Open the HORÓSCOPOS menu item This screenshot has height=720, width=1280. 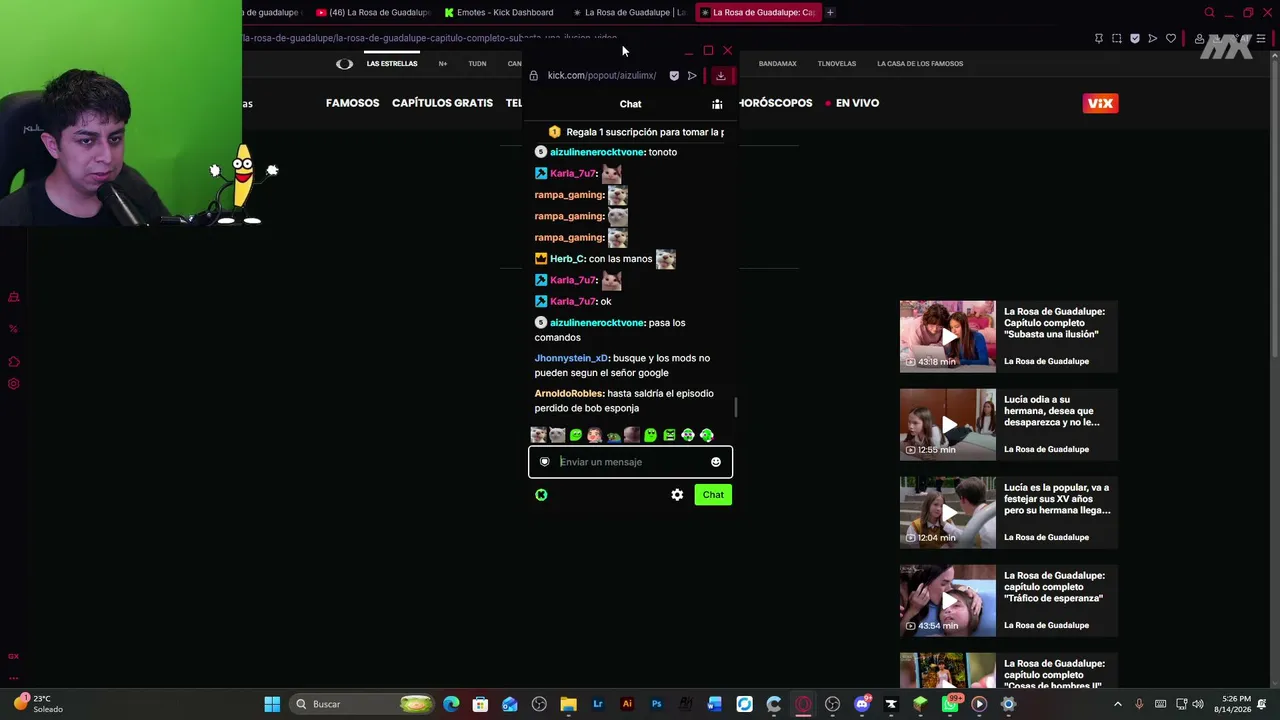click(775, 103)
